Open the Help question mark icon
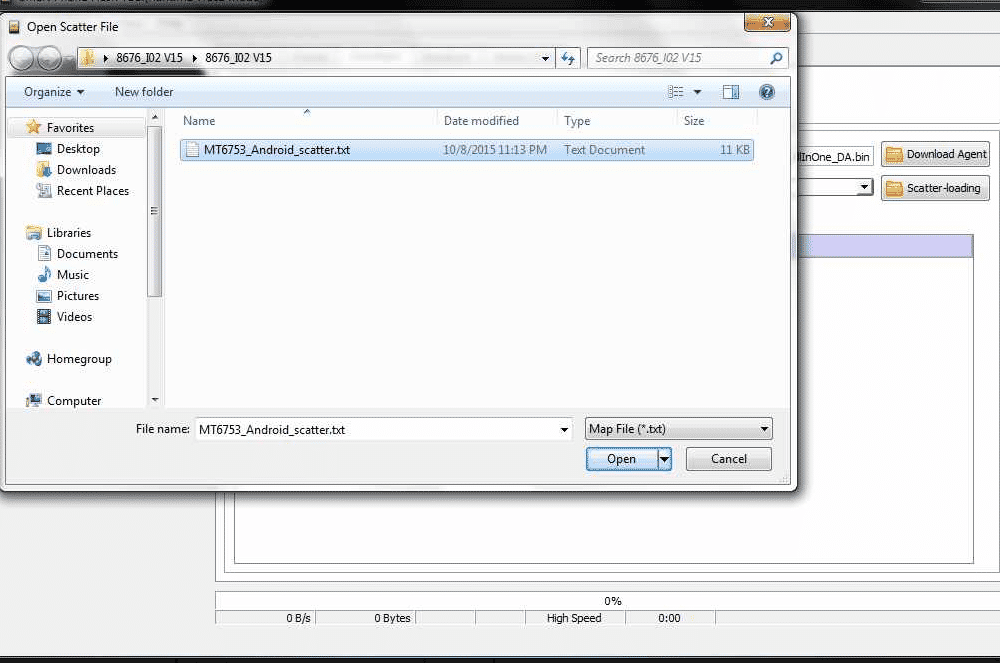The height and width of the screenshot is (663, 1000). coord(767,92)
